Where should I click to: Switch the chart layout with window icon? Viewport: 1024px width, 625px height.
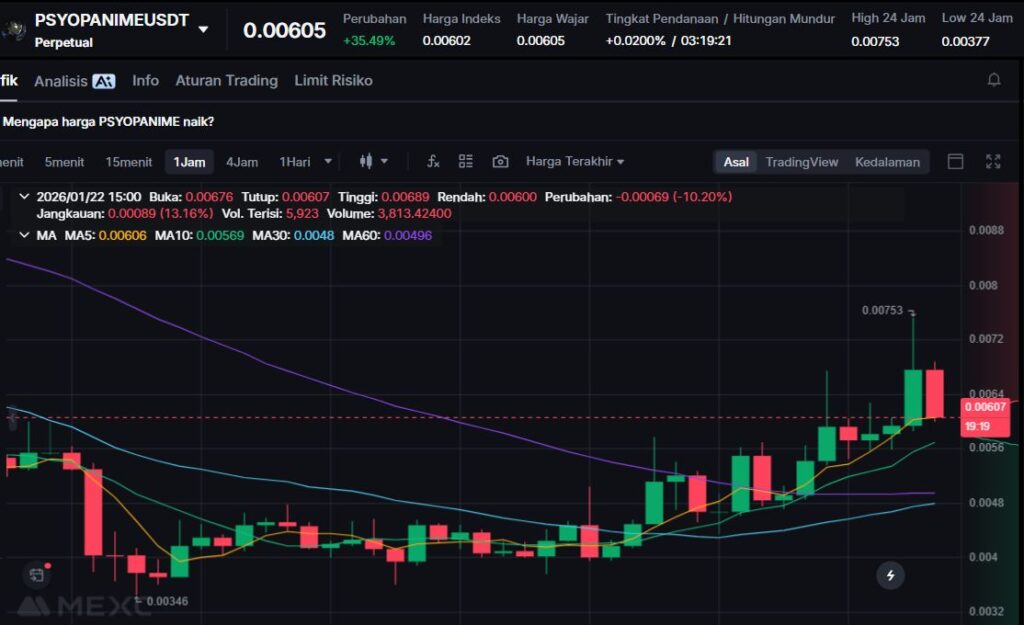point(955,162)
